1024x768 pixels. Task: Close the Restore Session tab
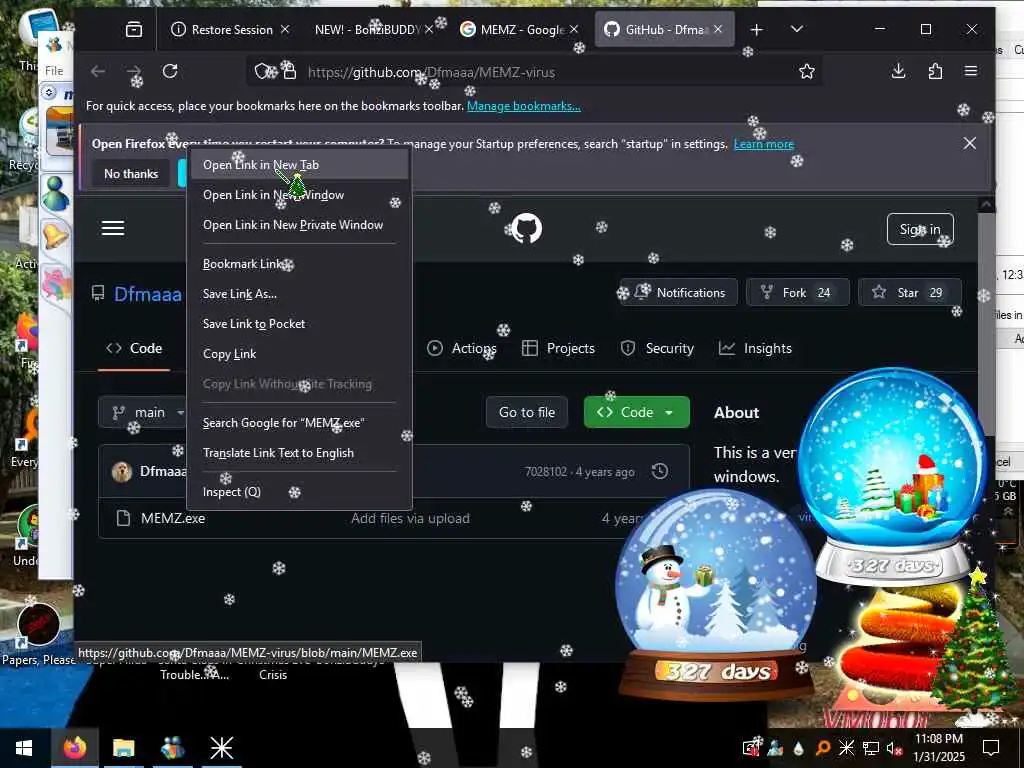(x=285, y=29)
